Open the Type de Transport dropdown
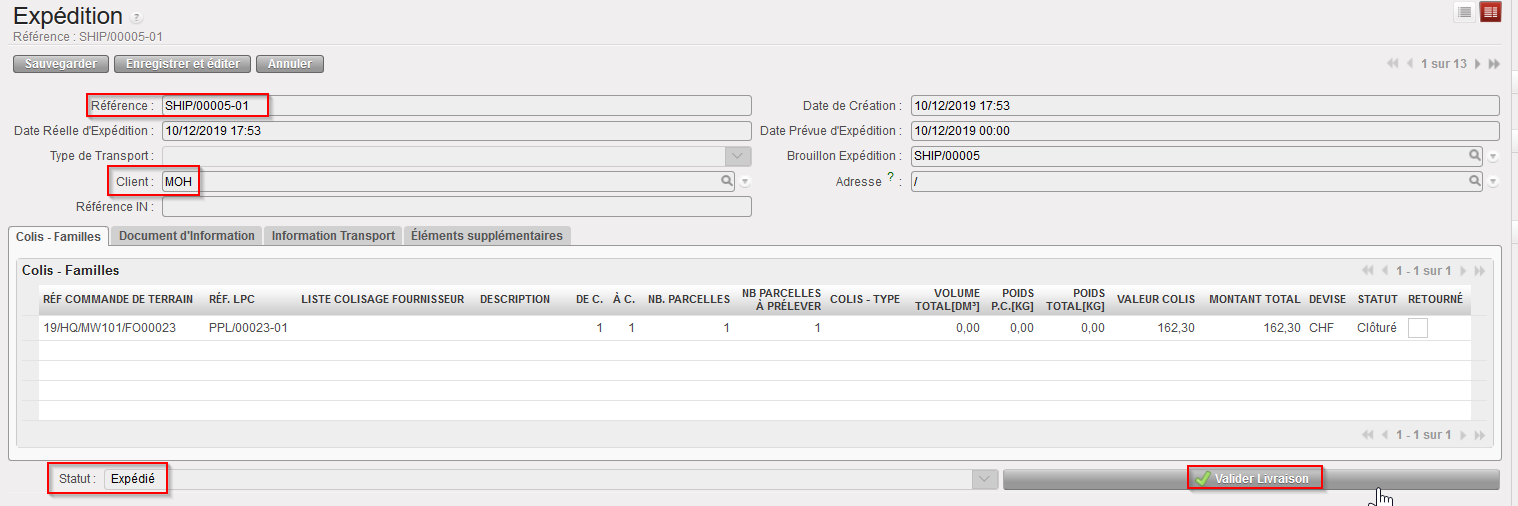Screen dimensions: 1518x506 point(738,156)
